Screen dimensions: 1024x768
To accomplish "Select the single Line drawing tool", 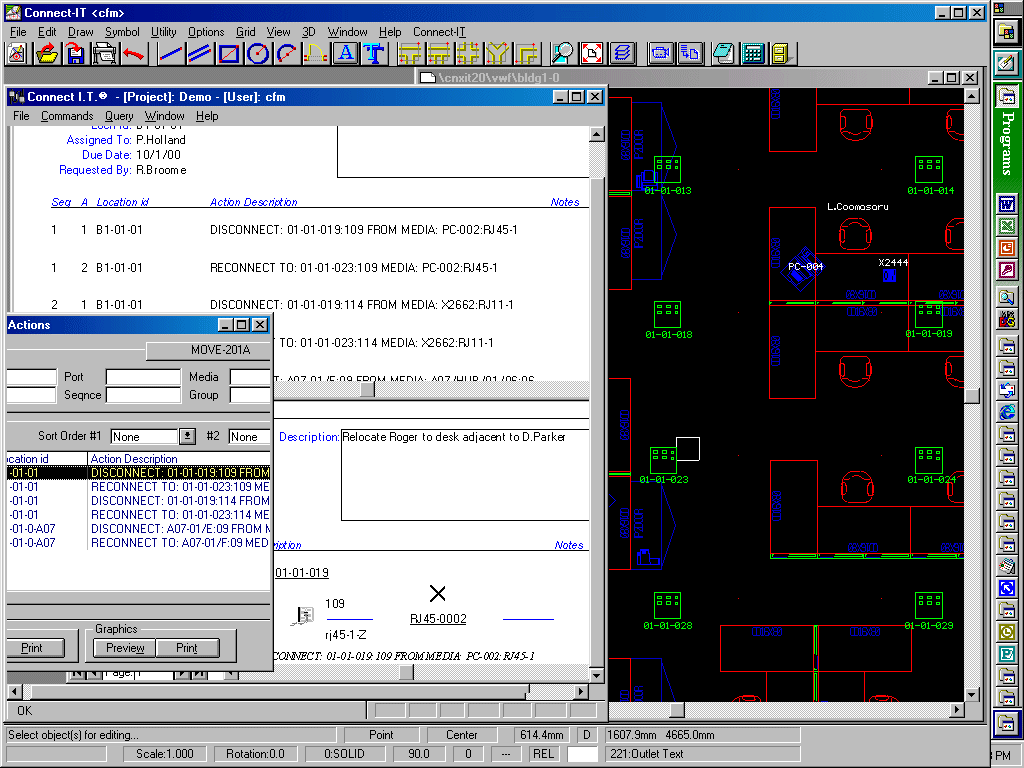I will tap(170, 53).
